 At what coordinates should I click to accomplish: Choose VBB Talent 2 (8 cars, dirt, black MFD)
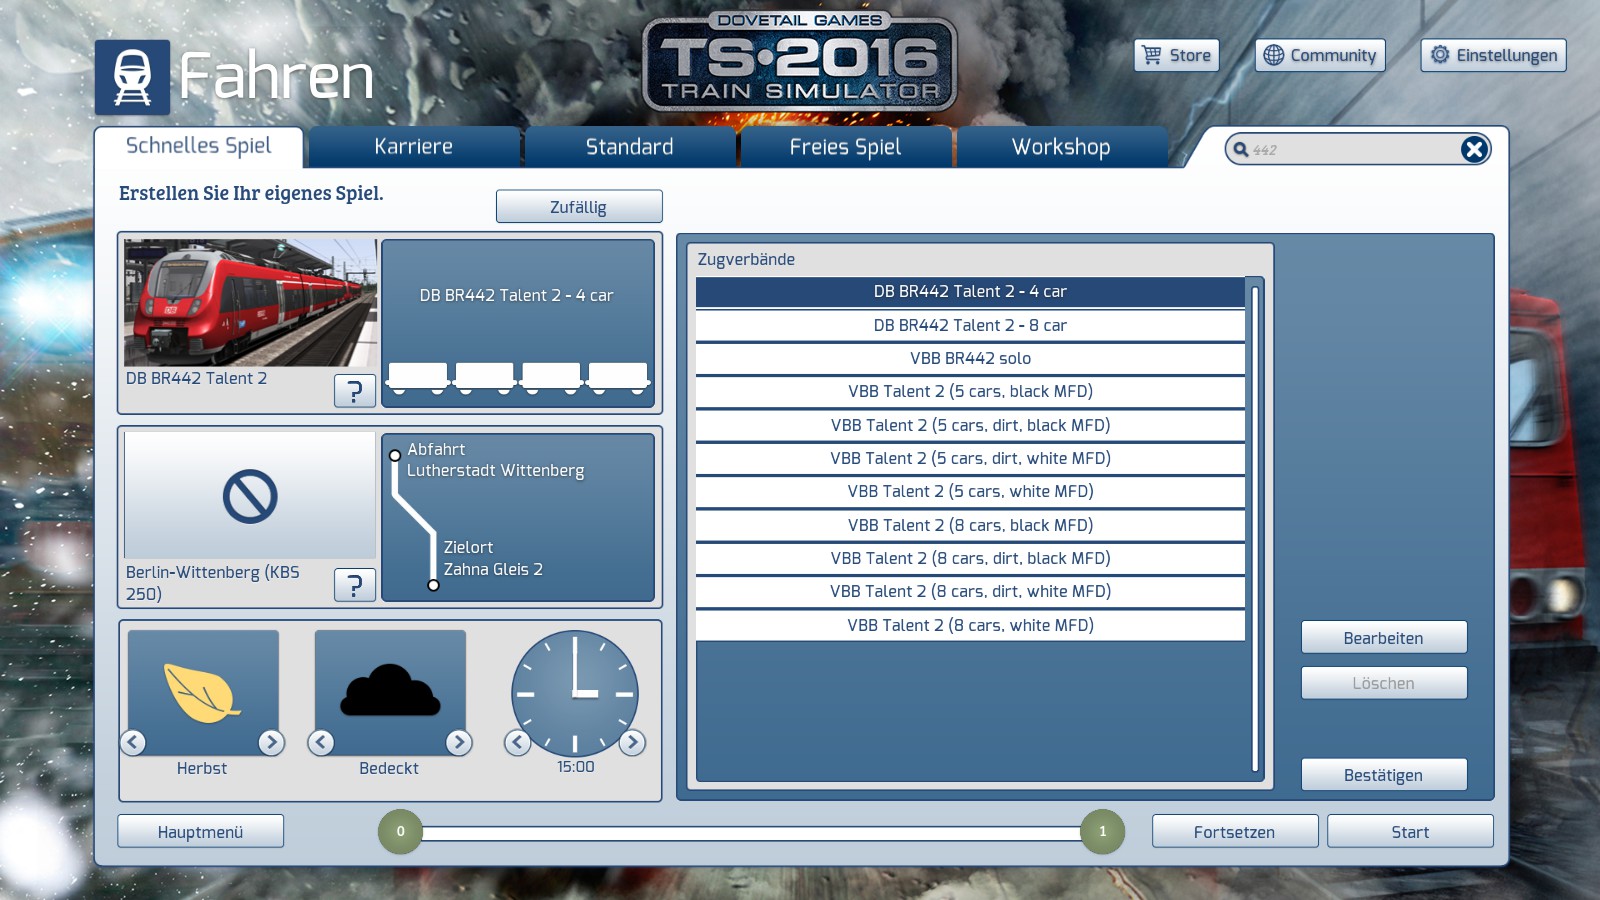click(970, 558)
